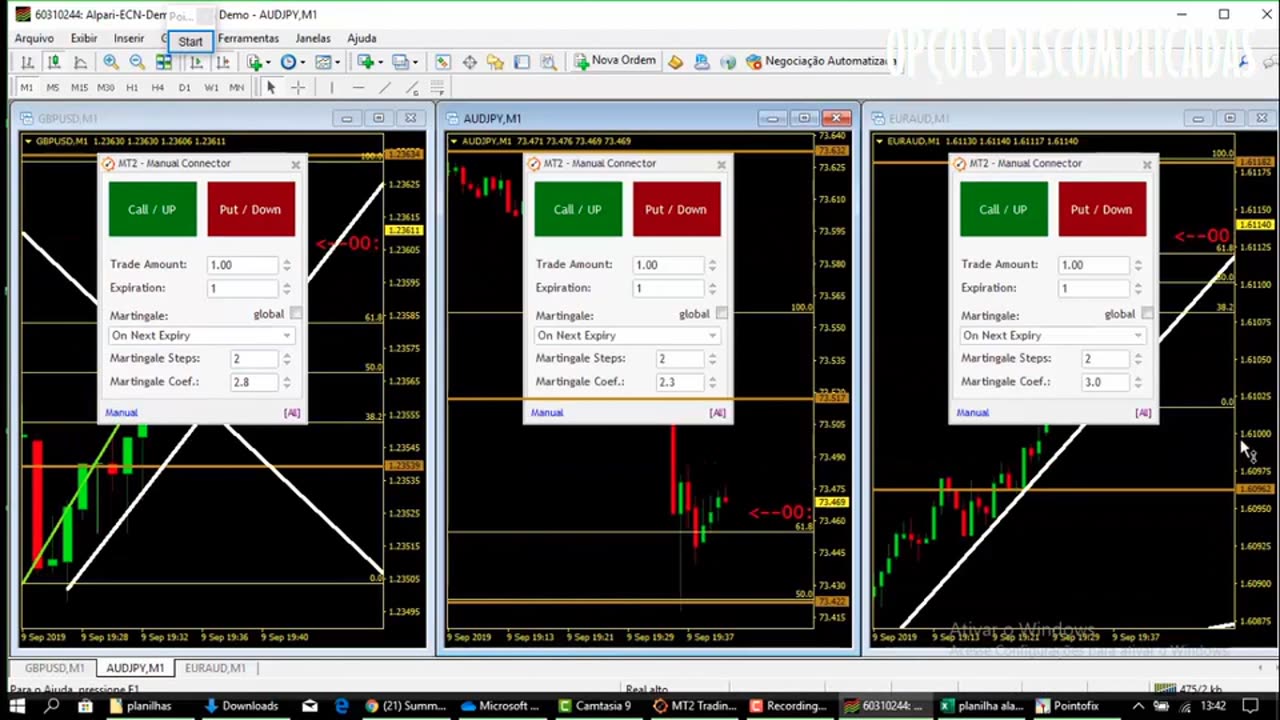
Task: Switch timeframe to D1
Action: point(184,88)
